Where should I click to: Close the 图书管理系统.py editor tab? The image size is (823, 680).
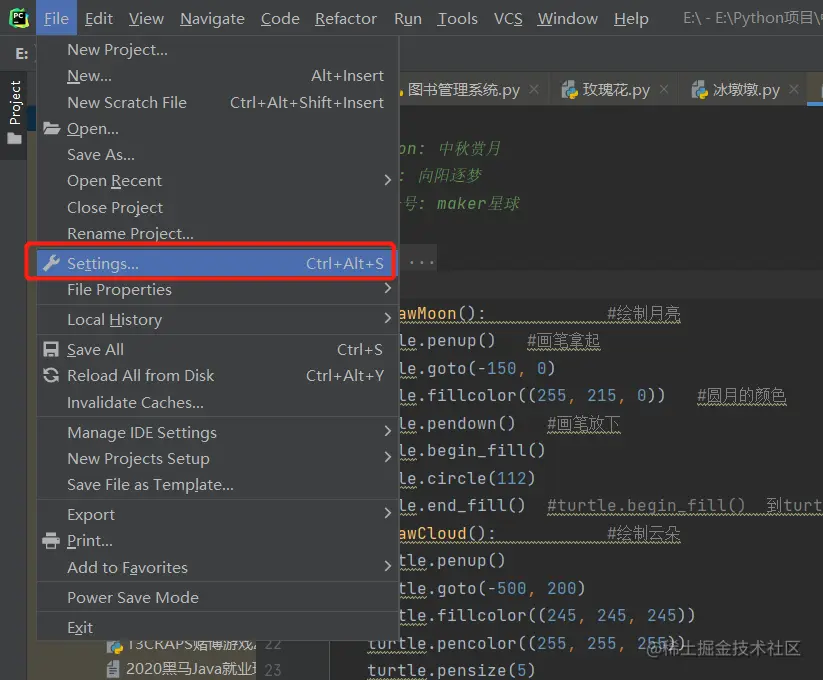coord(534,90)
